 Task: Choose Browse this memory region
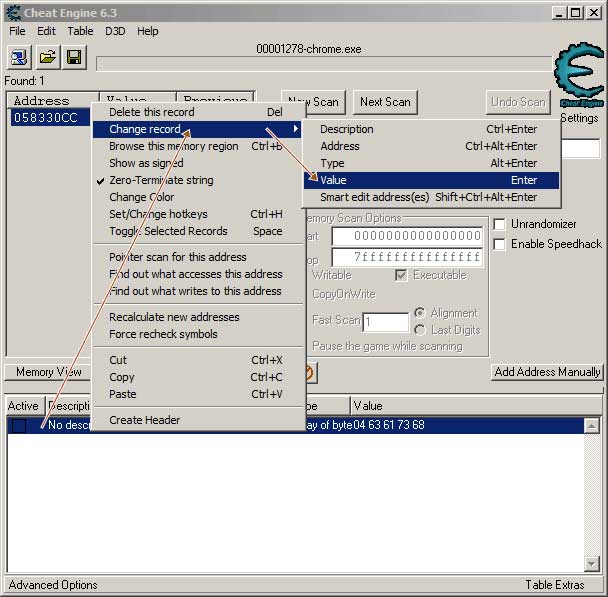point(197,146)
